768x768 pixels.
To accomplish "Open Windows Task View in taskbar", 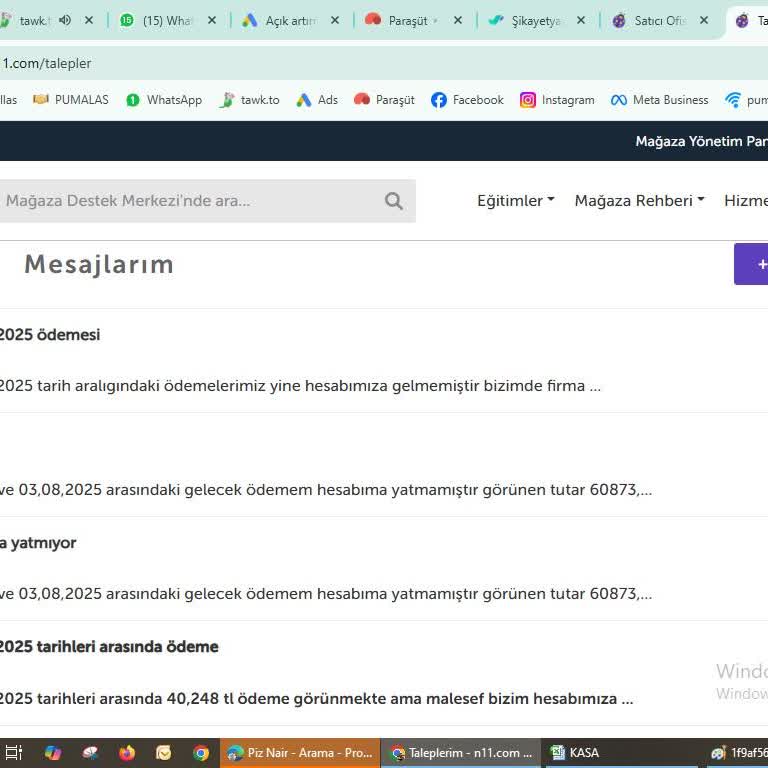I will (x=14, y=752).
